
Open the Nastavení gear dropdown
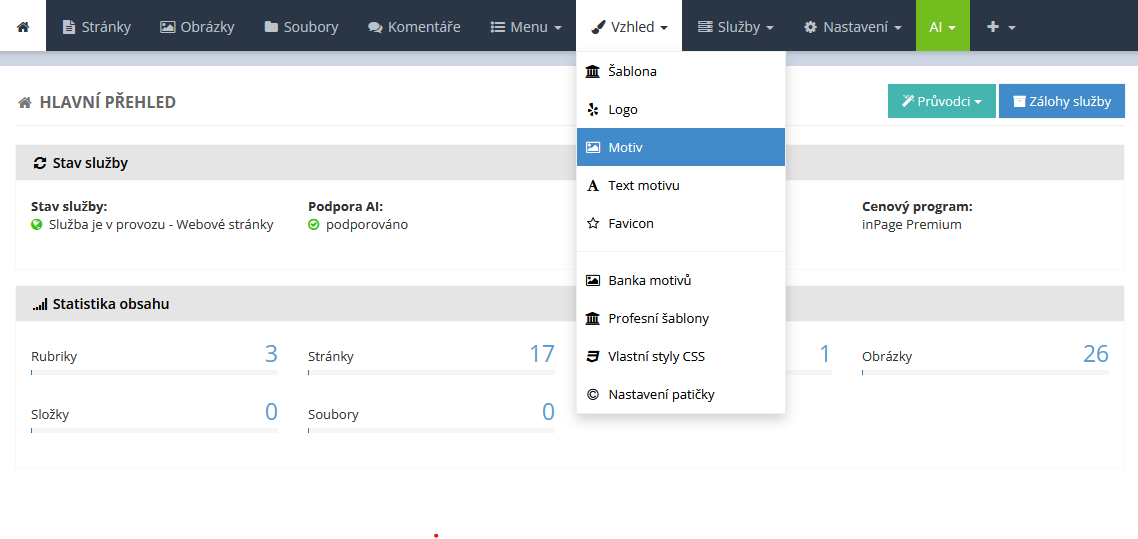[x=852, y=27]
